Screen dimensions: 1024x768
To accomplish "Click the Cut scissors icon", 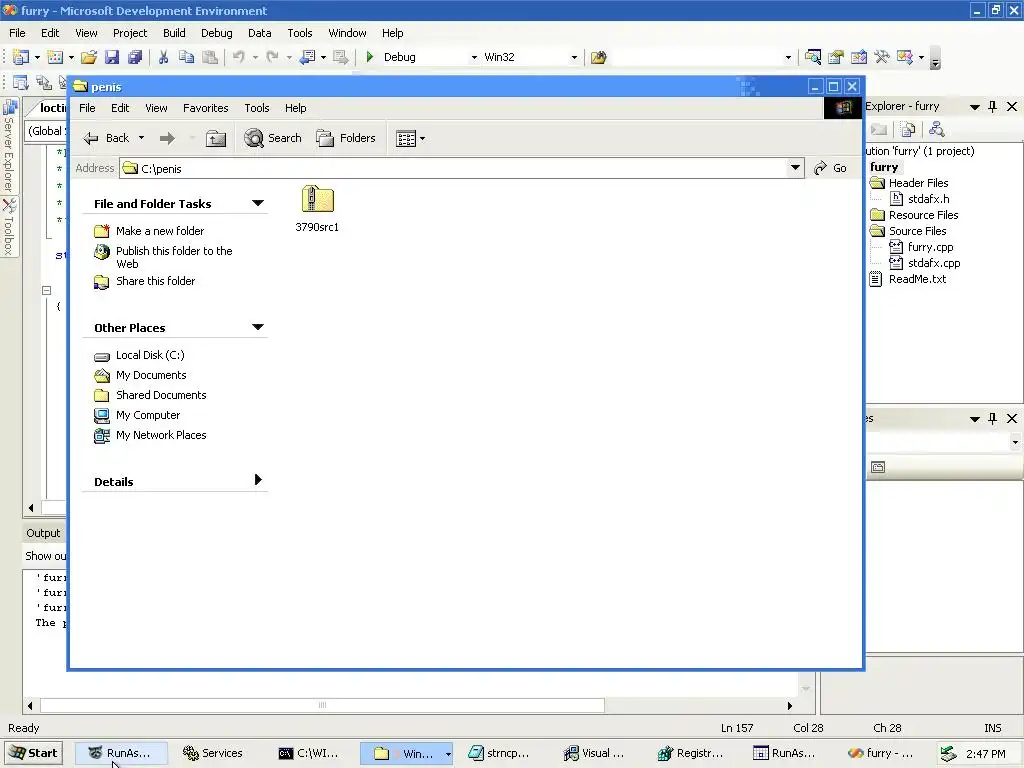I will (163, 57).
